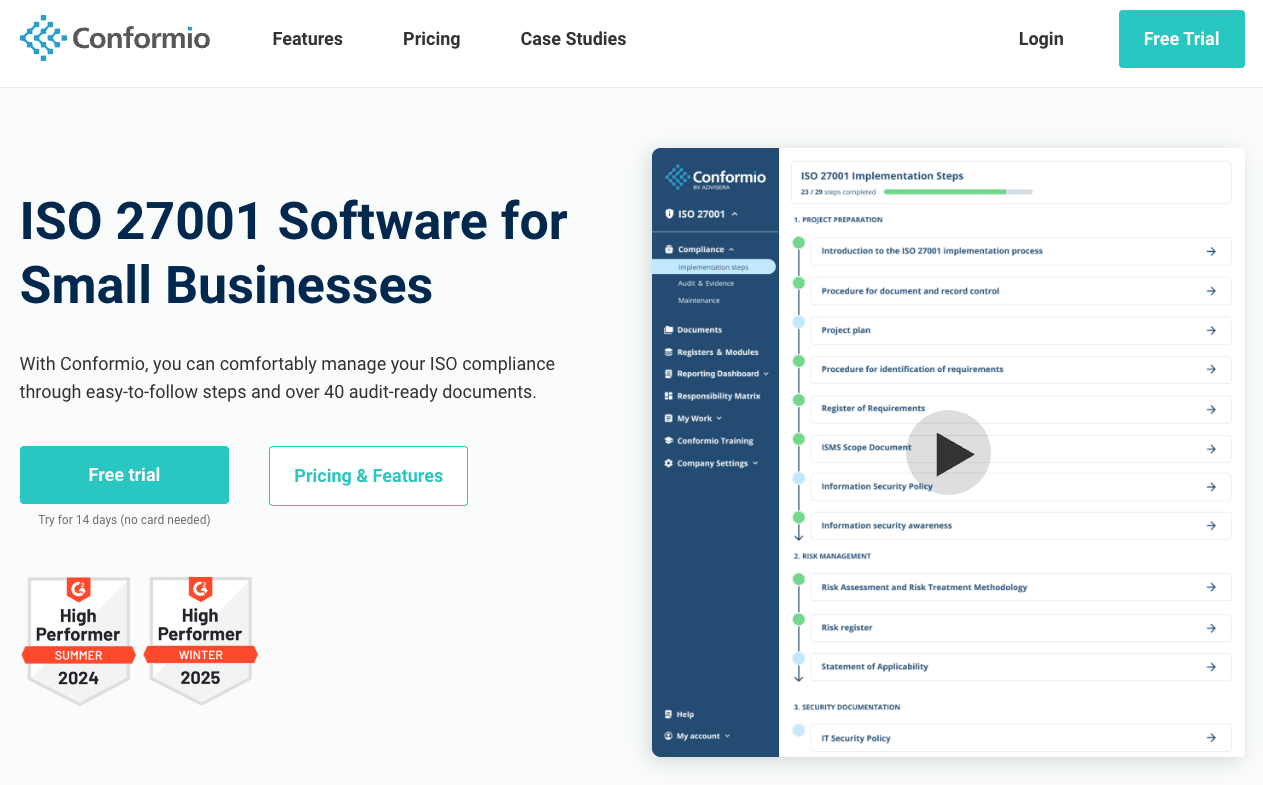This screenshot has width=1263, height=785.
Task: Click the Conformio logo in the header
Action: (x=115, y=38)
